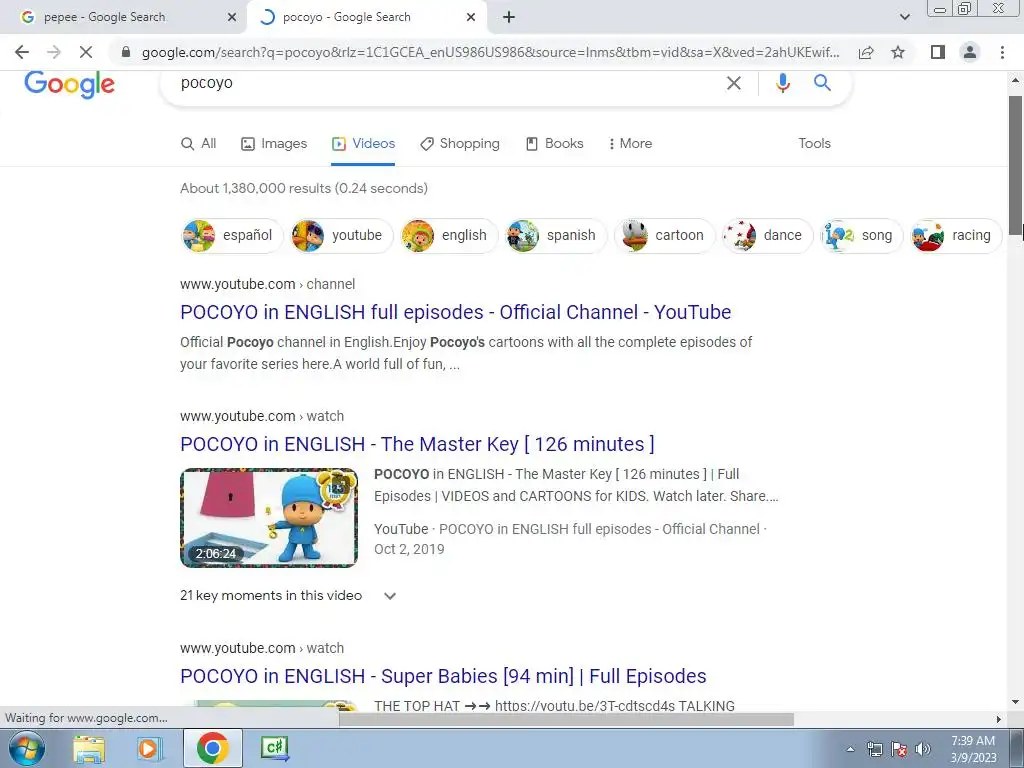Show hidden system tray icons
The width and height of the screenshot is (1024, 768).
pos(850,749)
